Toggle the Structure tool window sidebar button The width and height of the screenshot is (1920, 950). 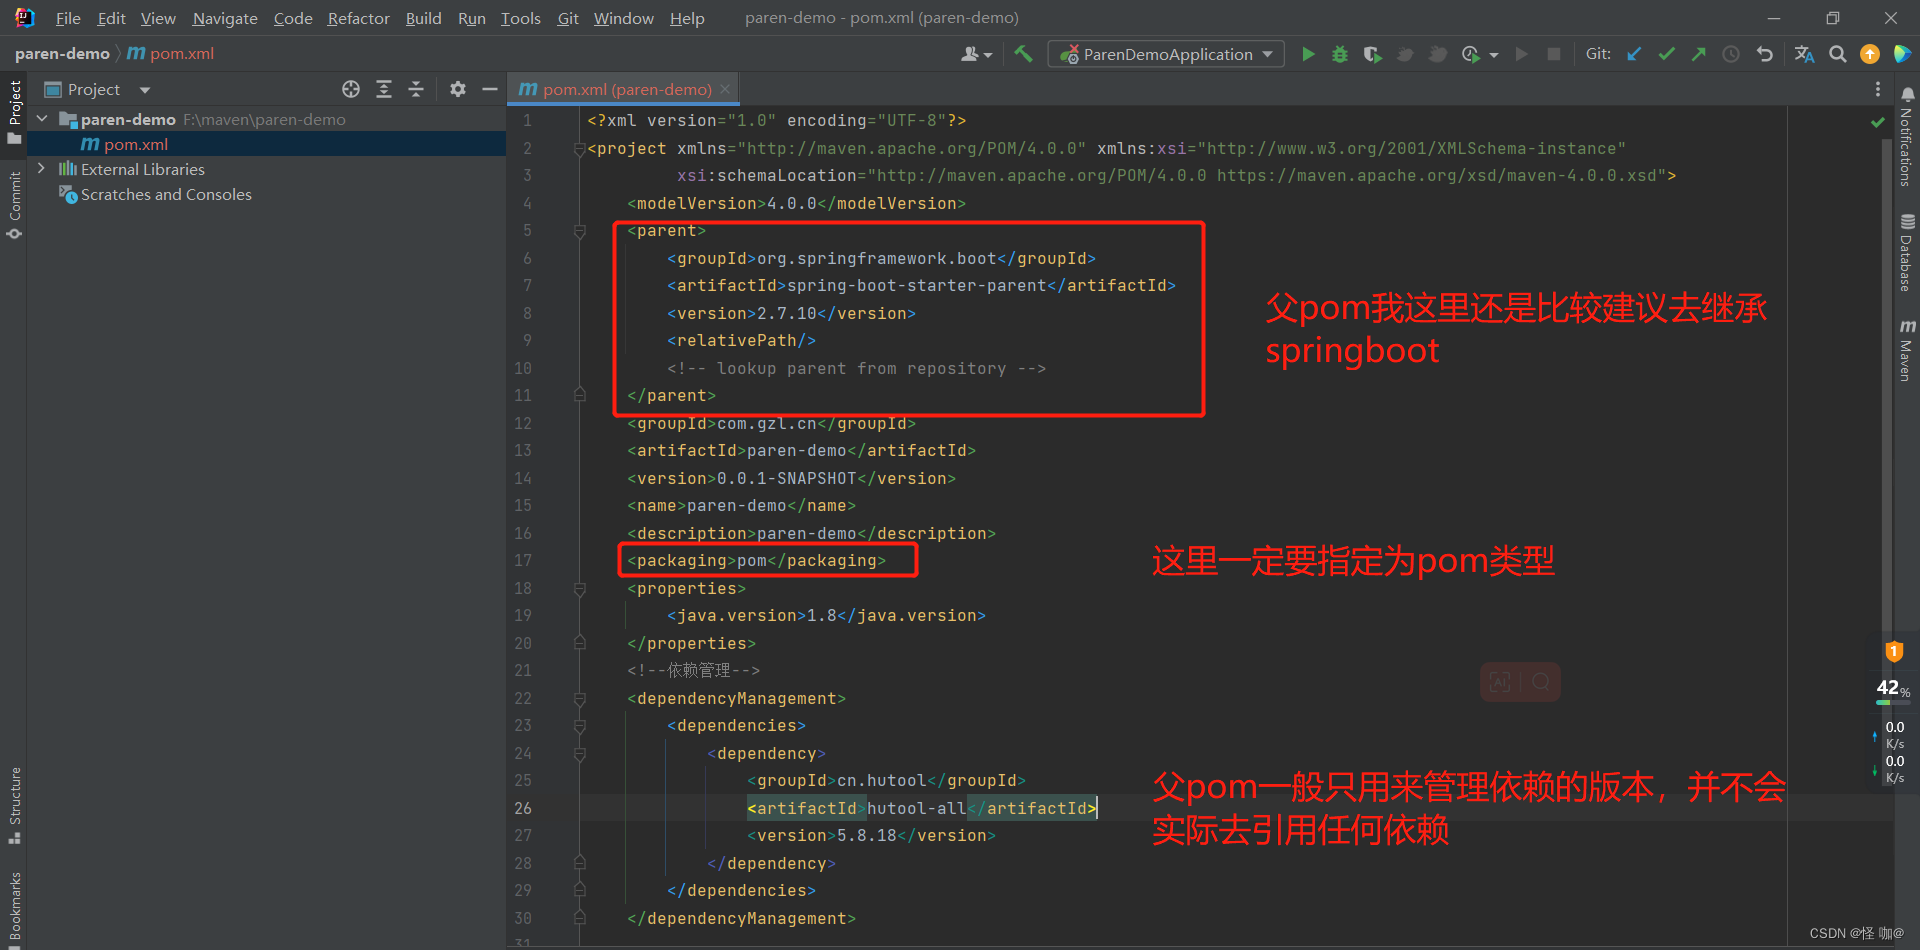pyautogui.click(x=14, y=805)
